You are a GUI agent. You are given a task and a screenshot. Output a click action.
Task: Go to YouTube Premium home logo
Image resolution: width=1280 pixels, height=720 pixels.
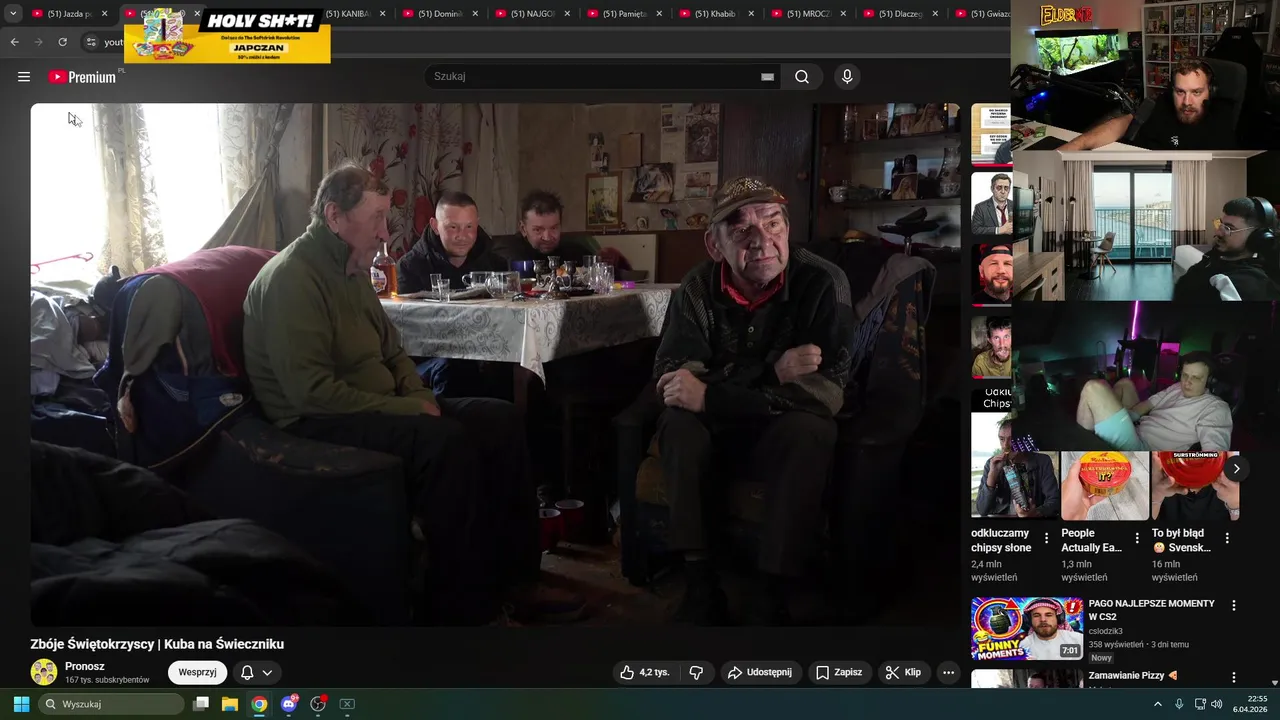click(x=82, y=77)
